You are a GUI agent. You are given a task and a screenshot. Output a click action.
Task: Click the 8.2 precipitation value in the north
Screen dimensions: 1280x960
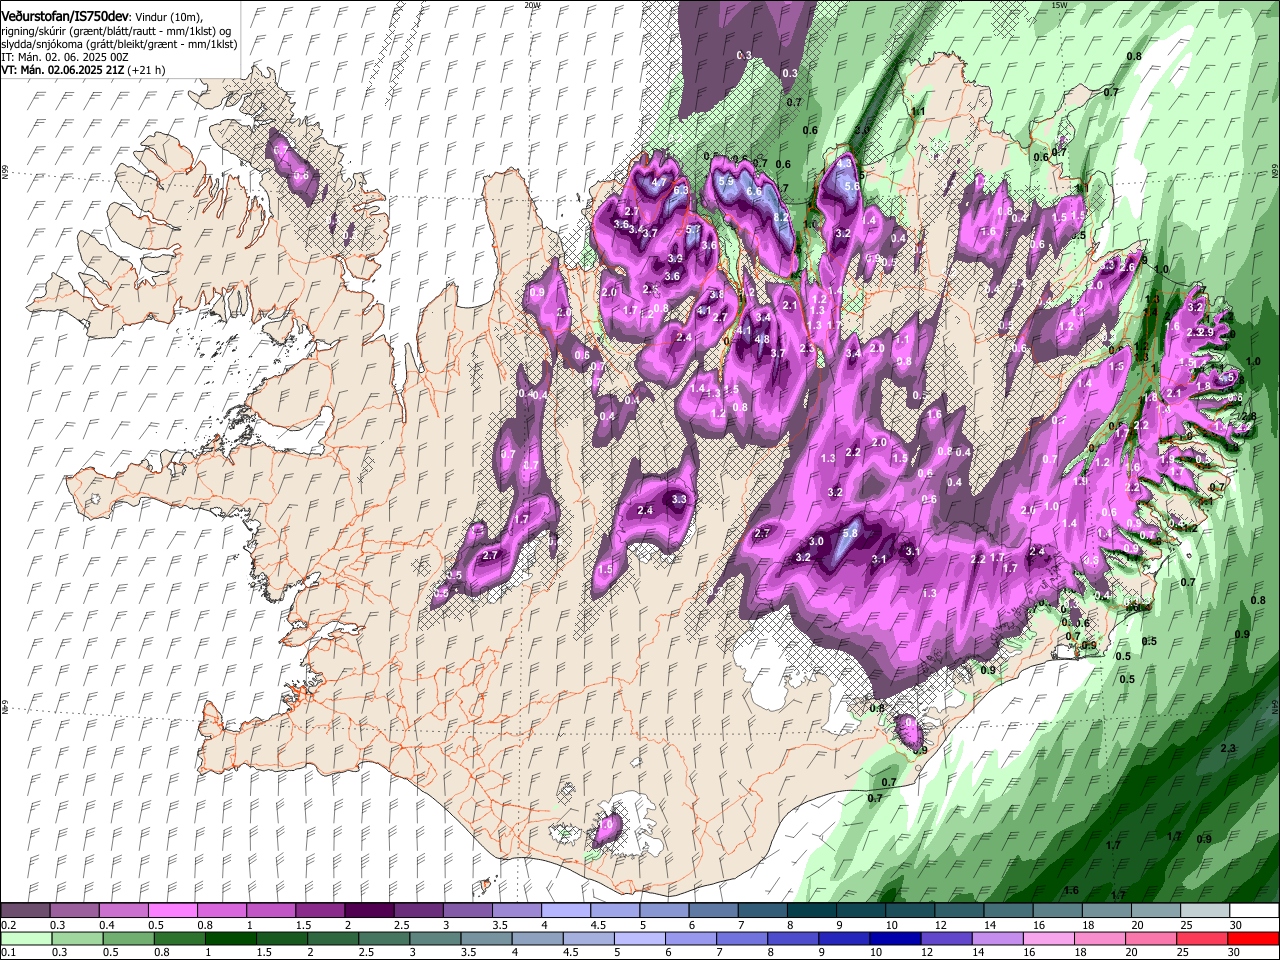click(x=782, y=217)
